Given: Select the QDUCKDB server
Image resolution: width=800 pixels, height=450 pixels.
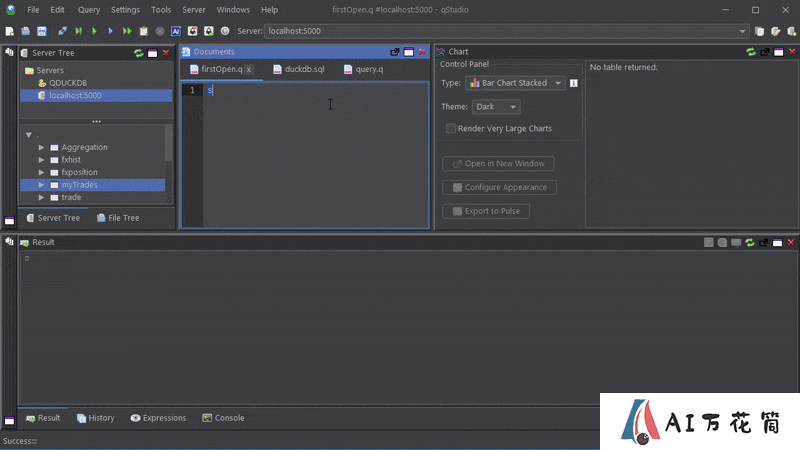Looking at the screenshot, I should click(68, 83).
